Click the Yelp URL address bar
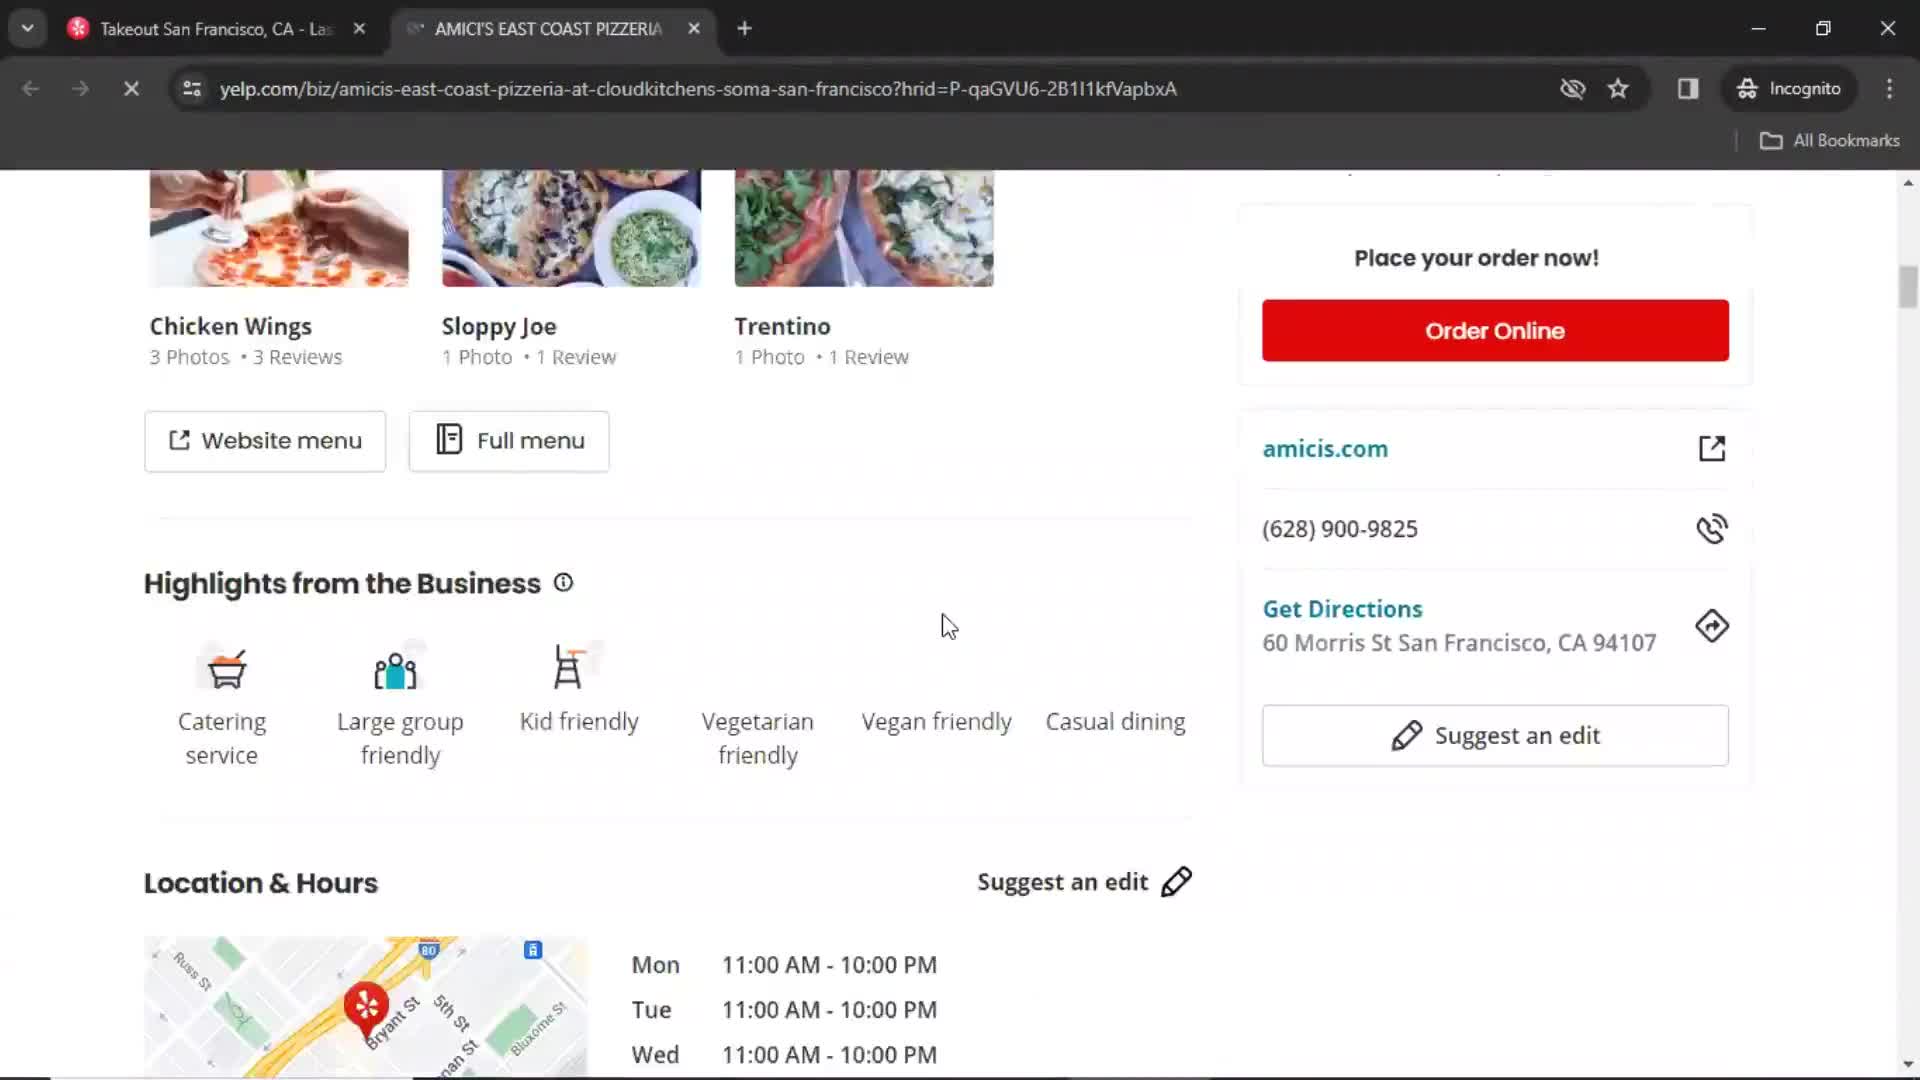The image size is (1920, 1080). pyautogui.click(x=698, y=89)
